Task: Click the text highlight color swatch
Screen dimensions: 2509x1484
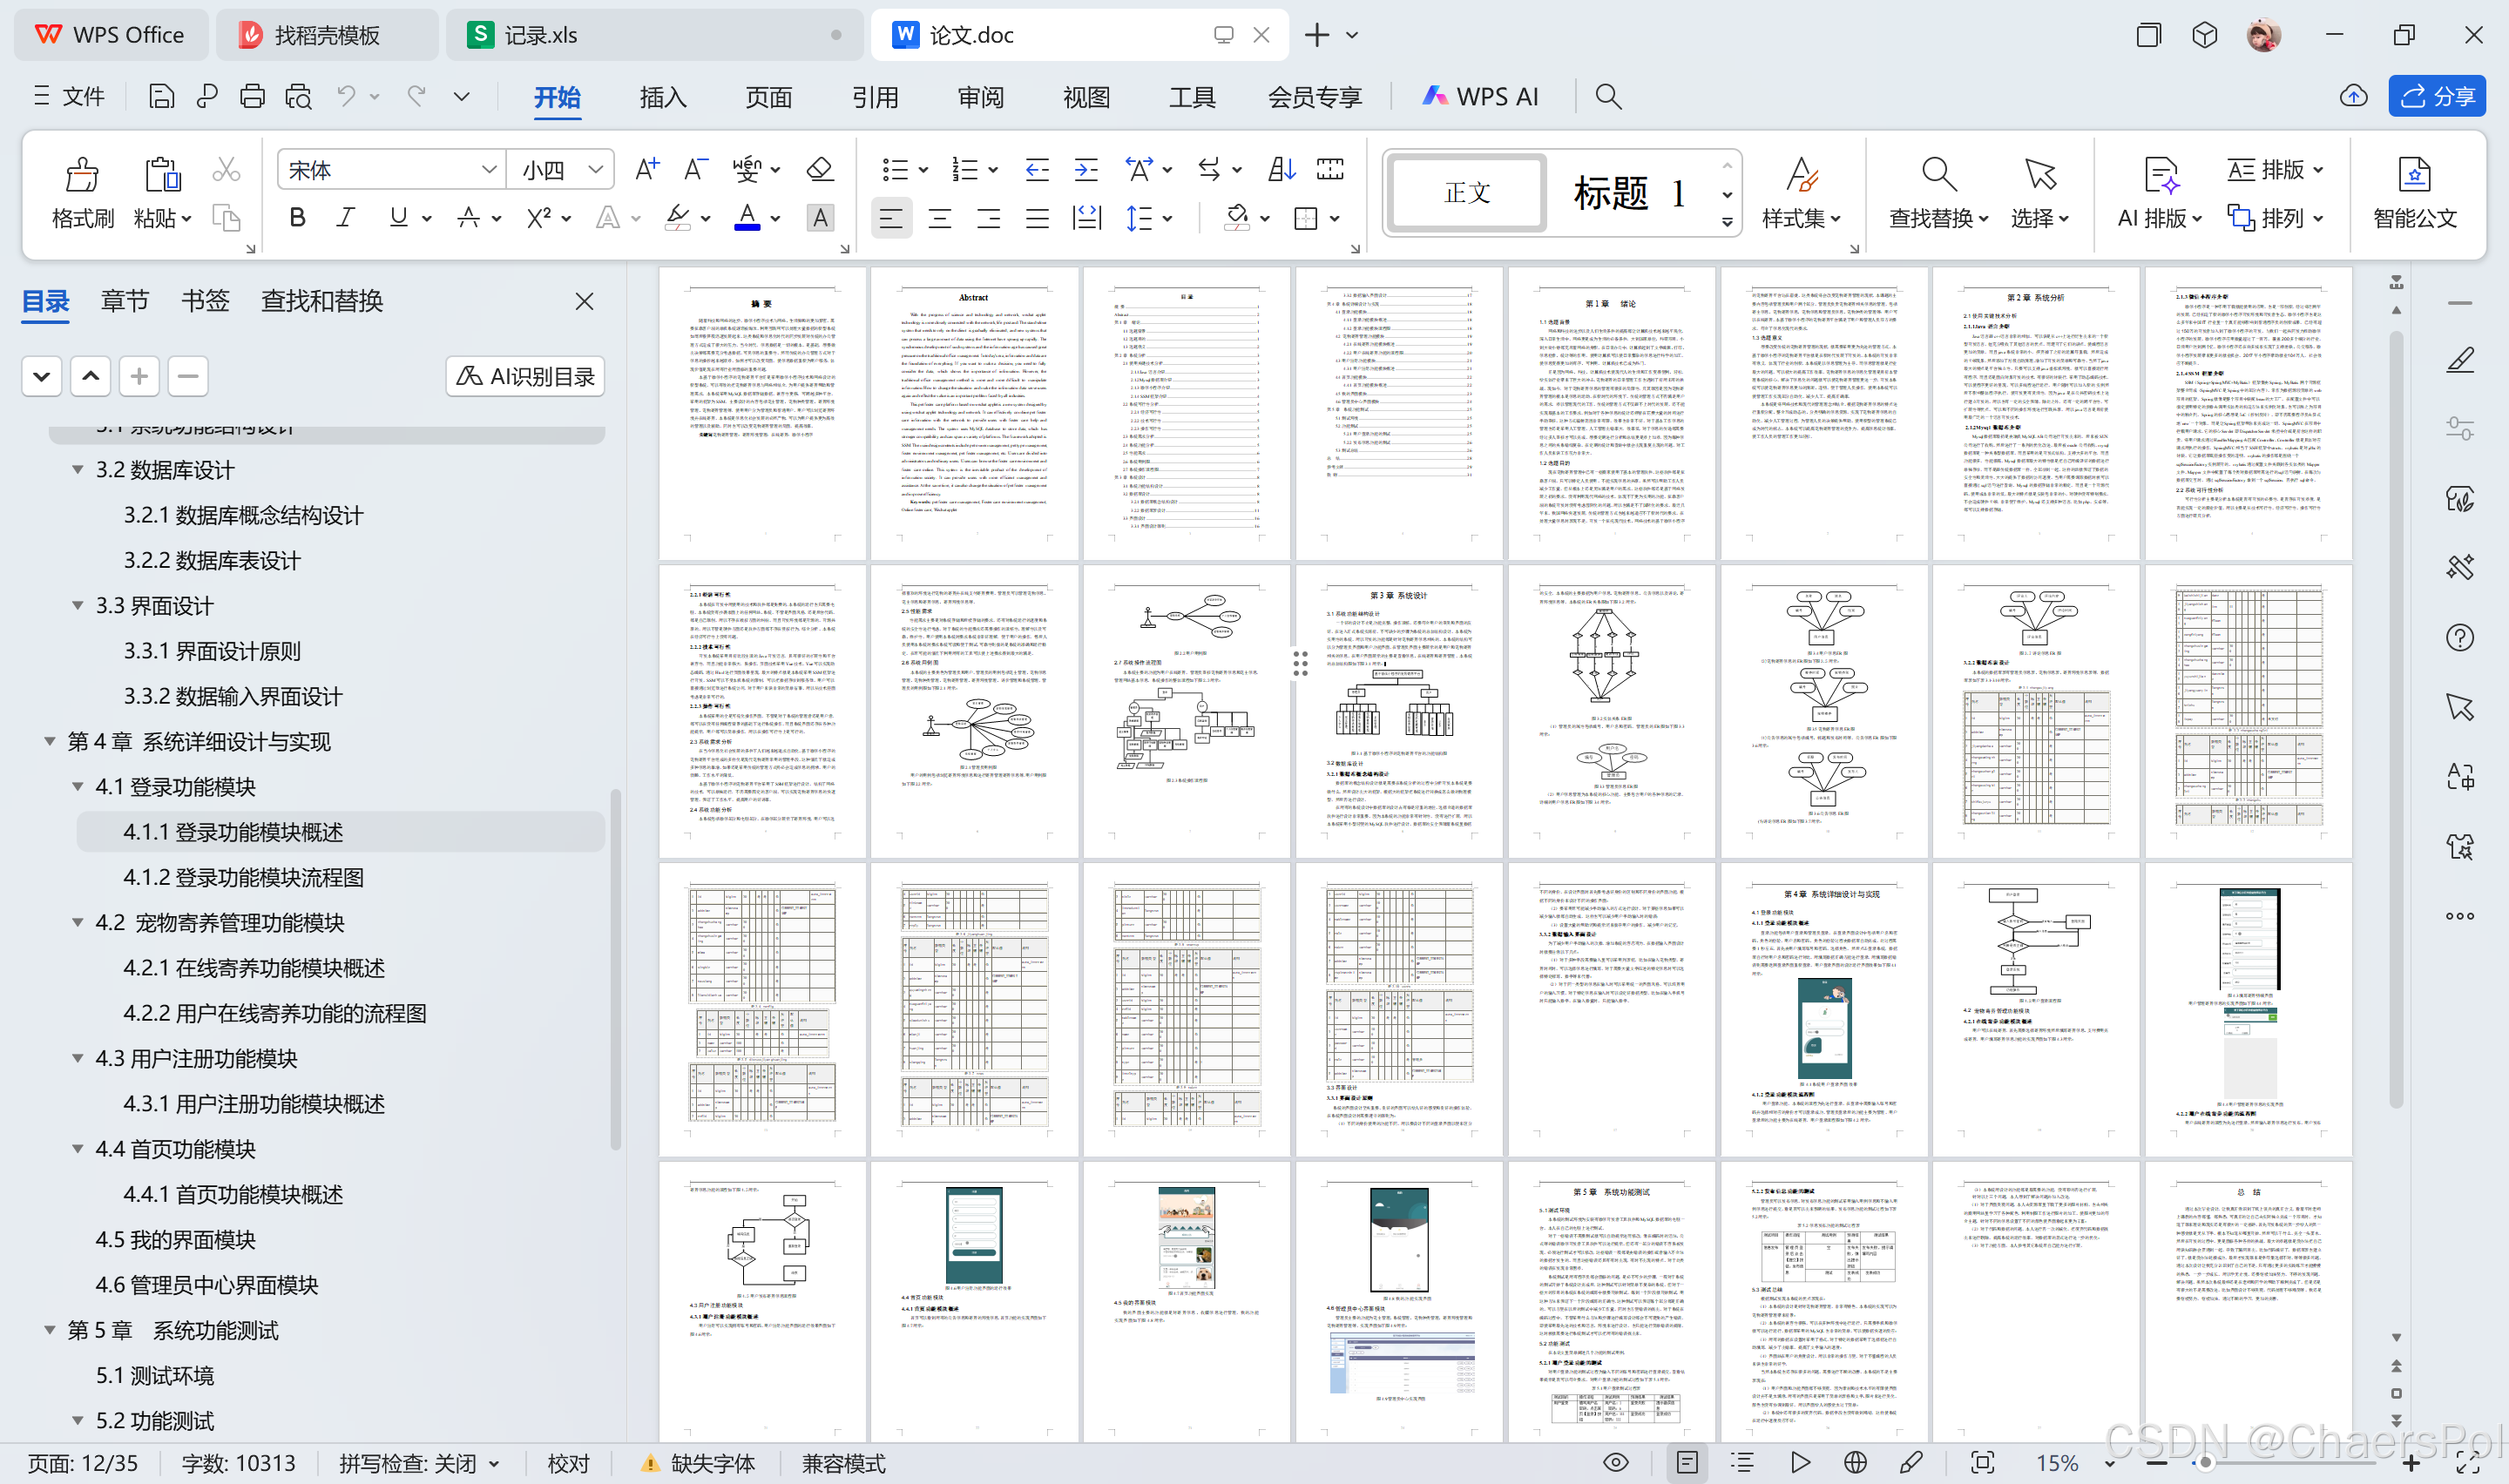Action: 678,217
